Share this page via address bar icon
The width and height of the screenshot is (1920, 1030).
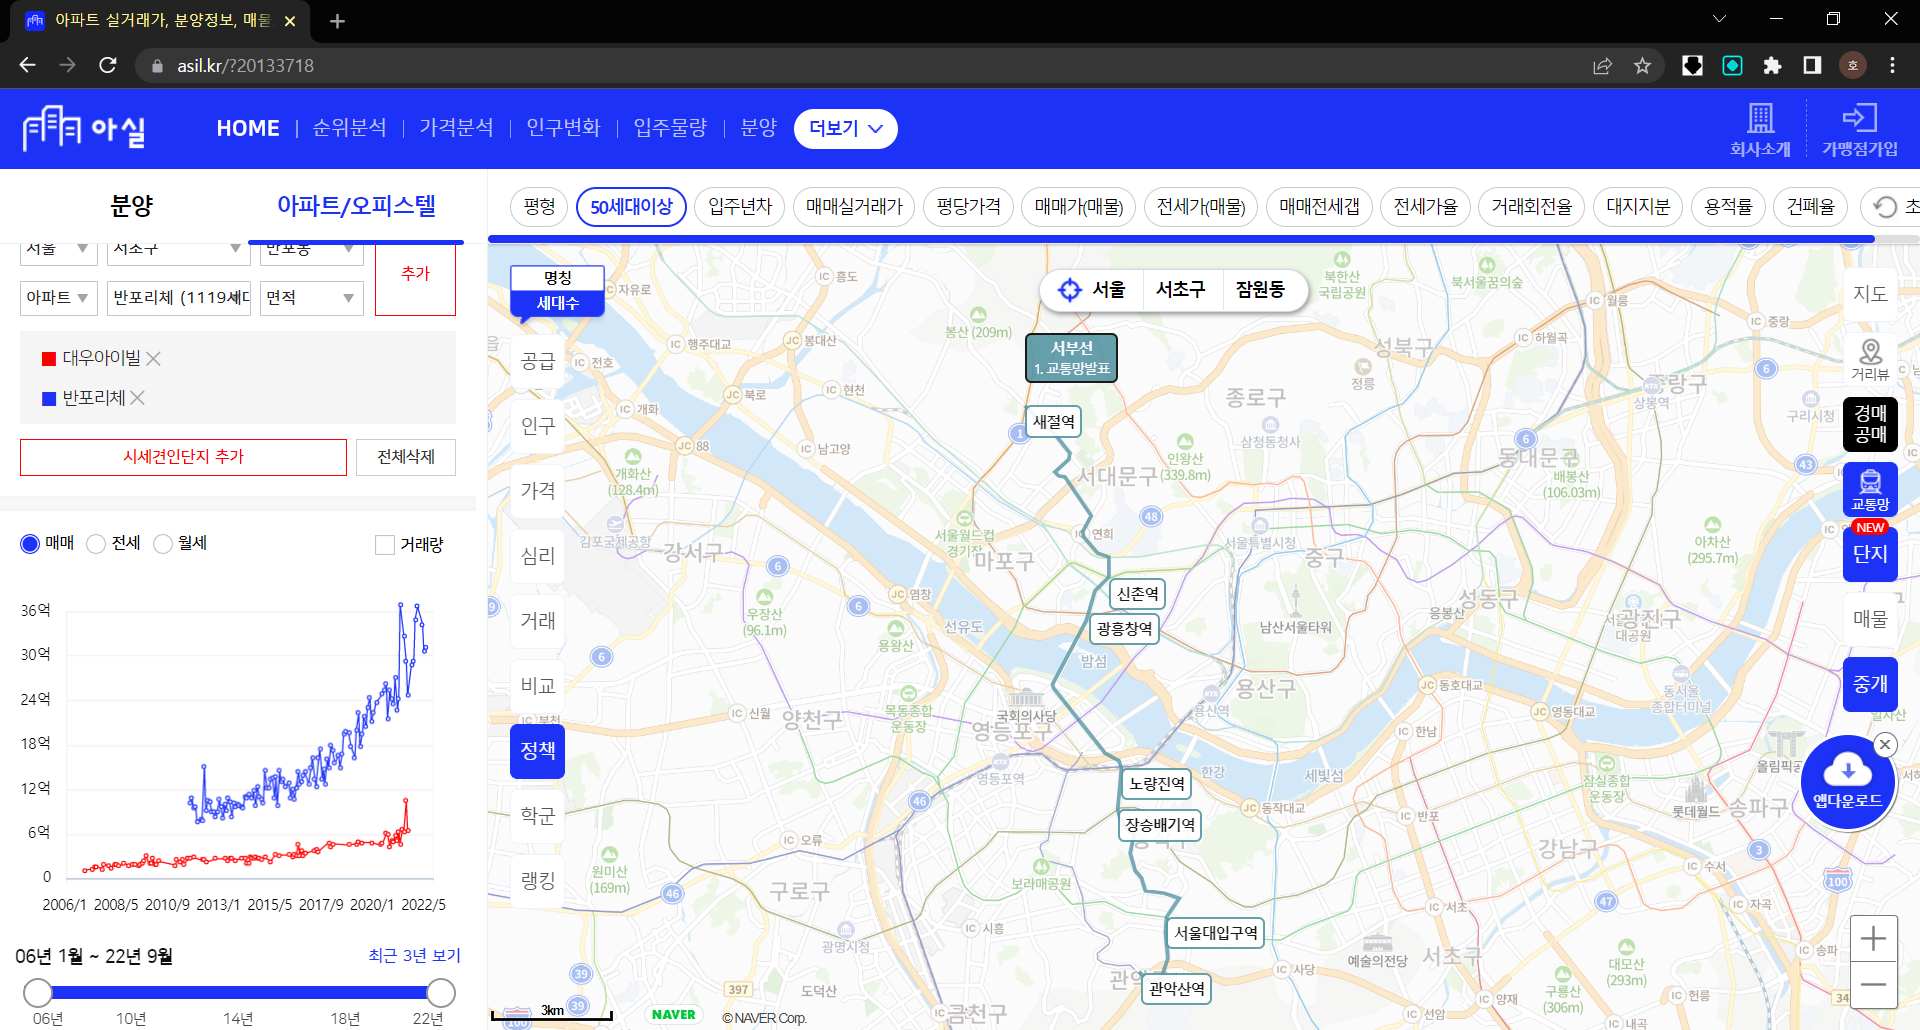(1602, 65)
